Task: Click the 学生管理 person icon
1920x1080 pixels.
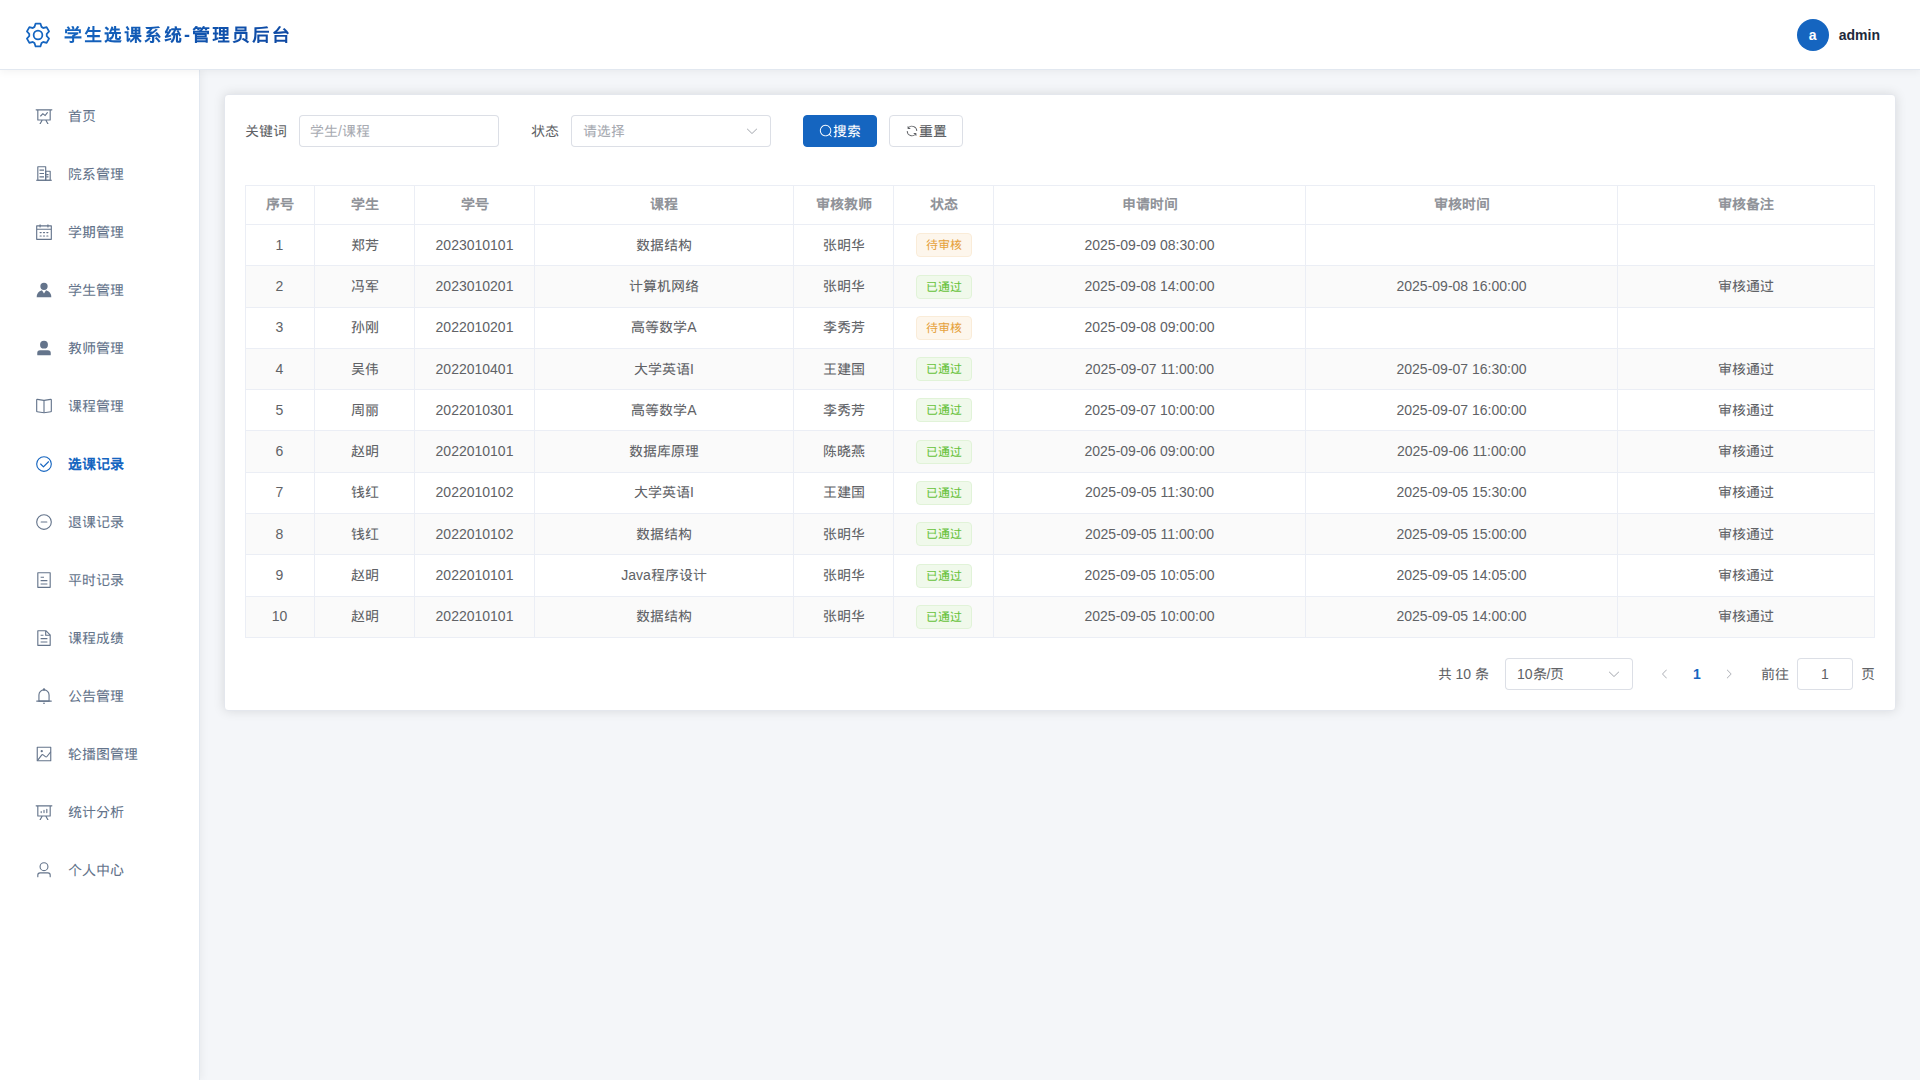Action: coord(44,290)
